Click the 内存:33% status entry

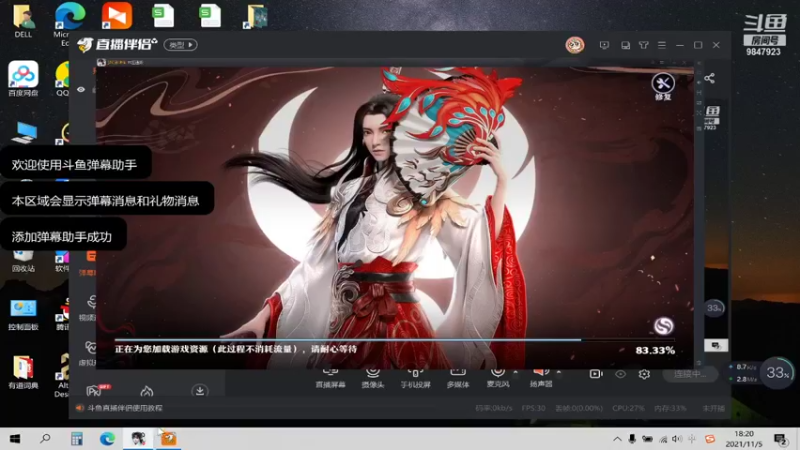(670, 408)
